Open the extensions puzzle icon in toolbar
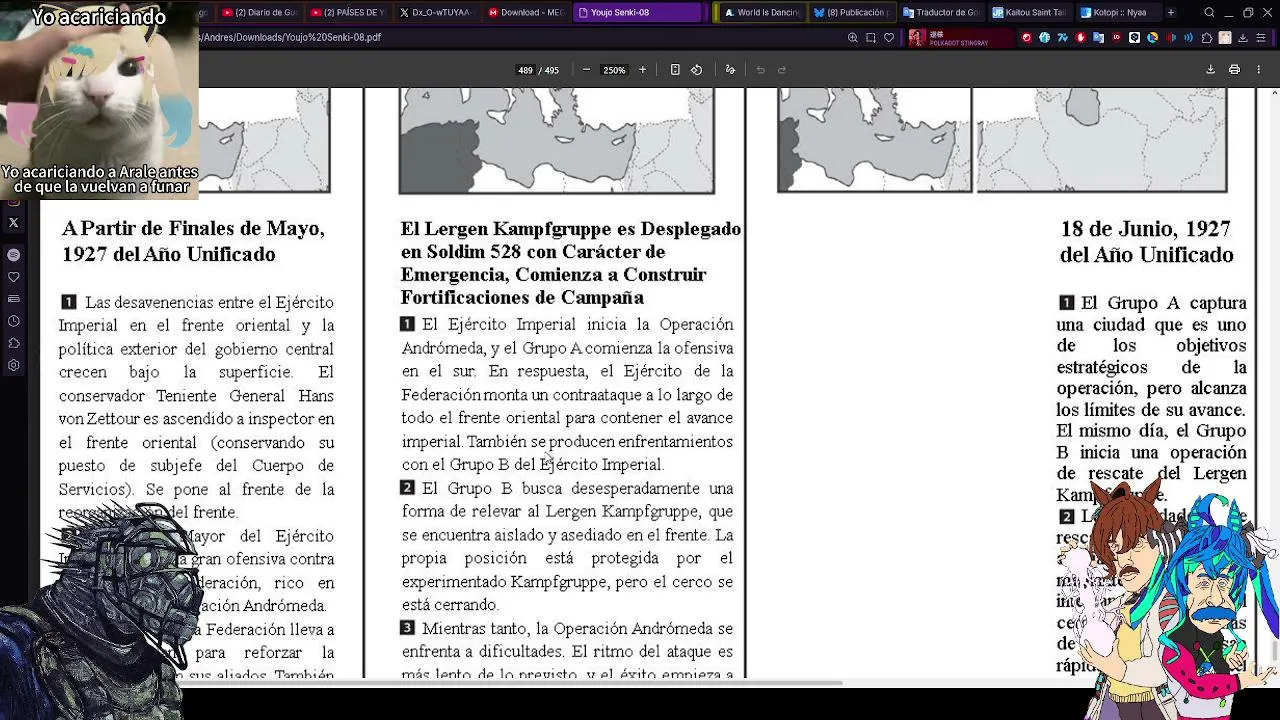This screenshot has width=1280, height=720. [1206, 38]
